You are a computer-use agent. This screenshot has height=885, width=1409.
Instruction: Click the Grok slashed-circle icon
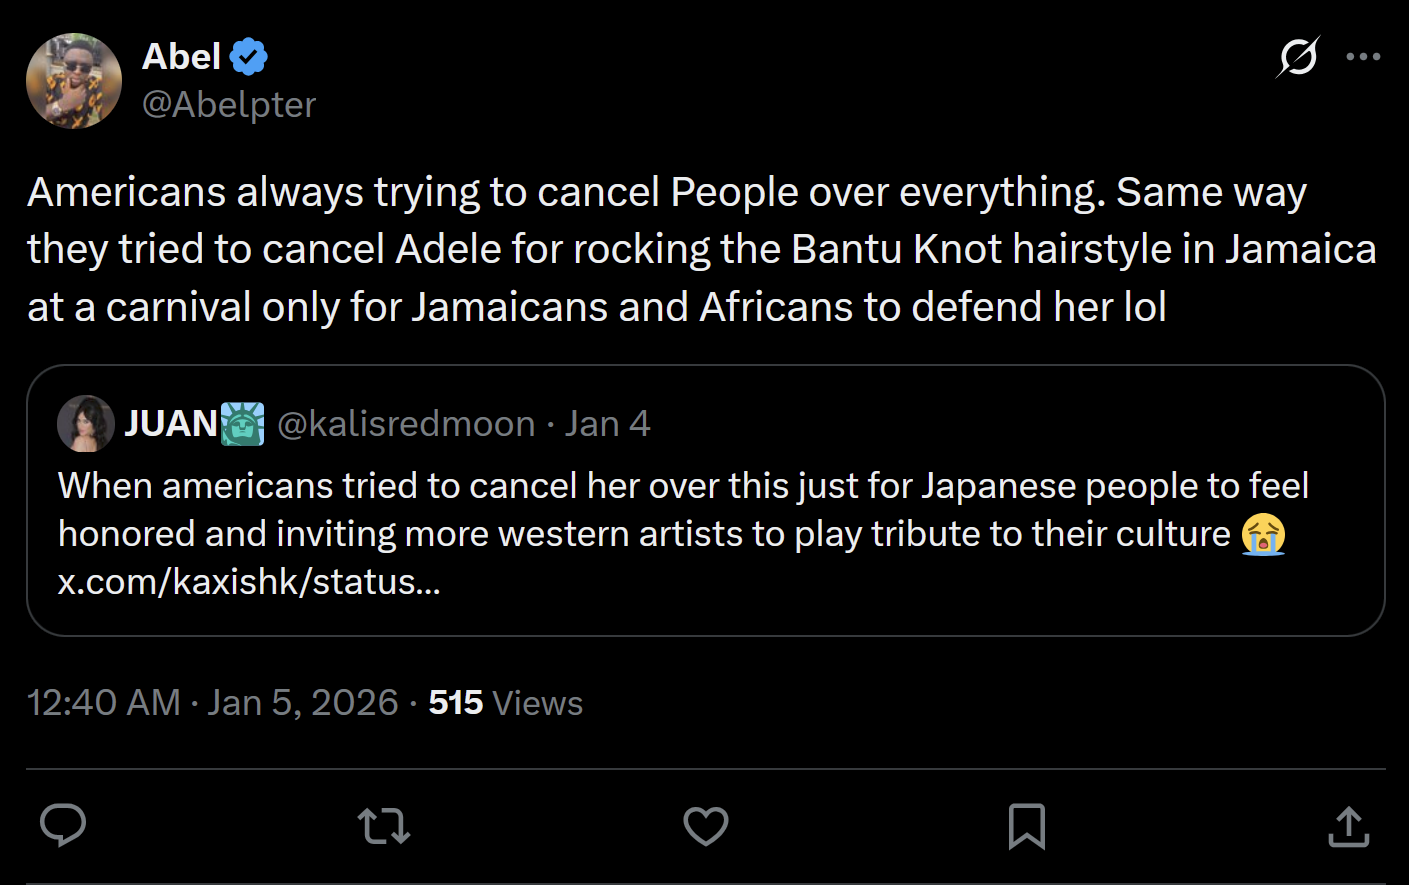coord(1298,57)
